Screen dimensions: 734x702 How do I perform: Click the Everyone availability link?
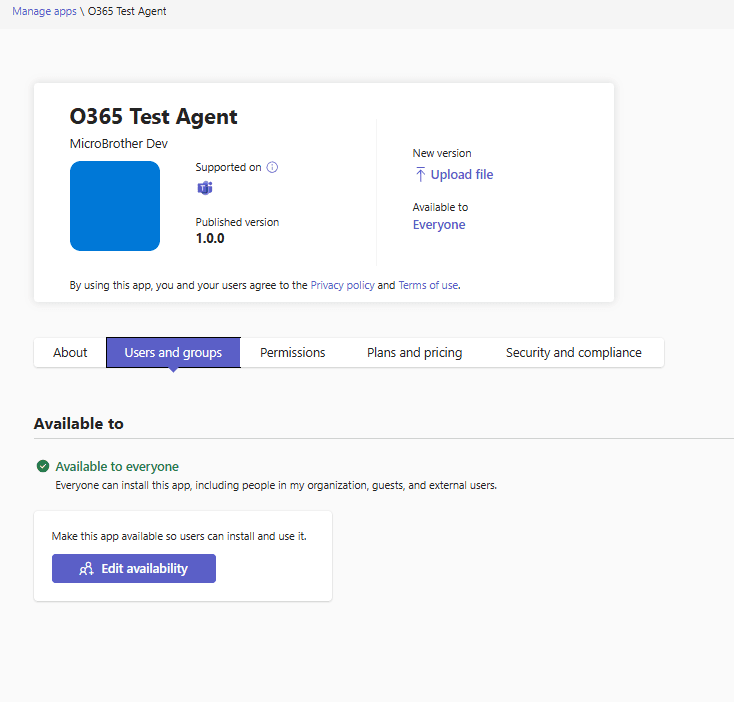tap(439, 225)
